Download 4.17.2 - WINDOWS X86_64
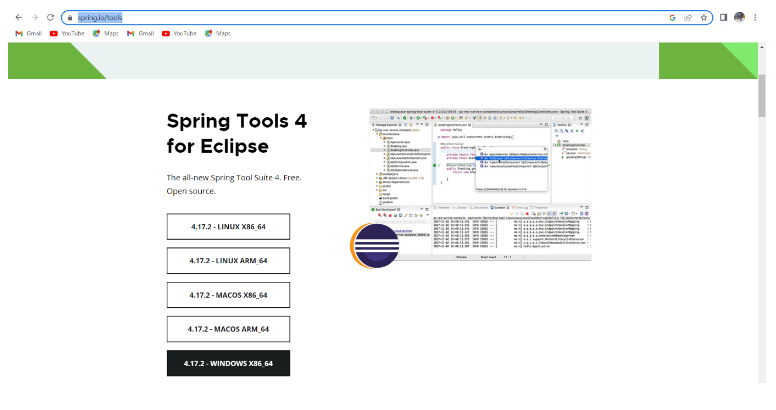Image resolution: width=776 pixels, height=410 pixels. pos(228,363)
